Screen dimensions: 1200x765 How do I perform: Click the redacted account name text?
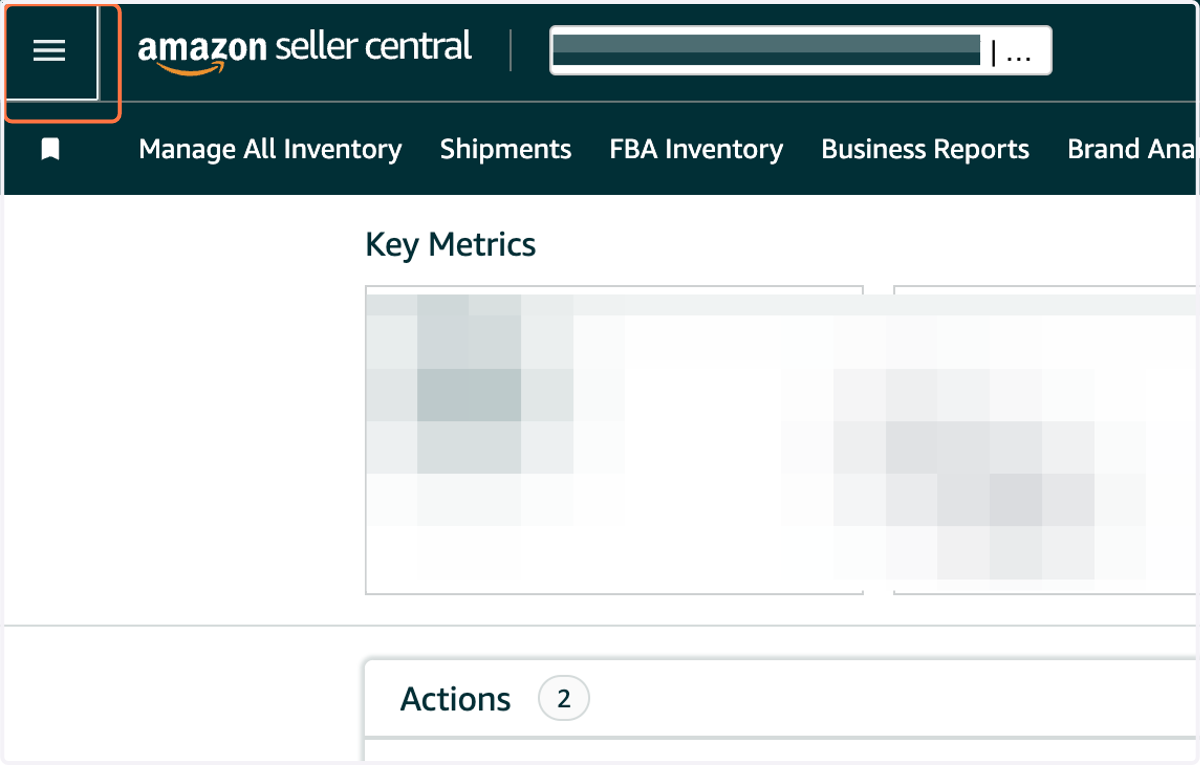[x=766, y=49]
